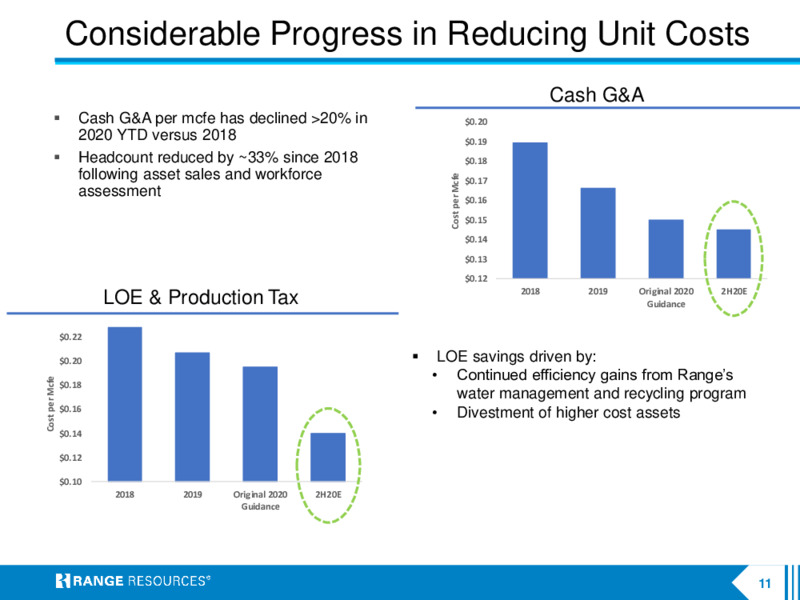Click the slide page number 11
Viewport: 800px width, 600px height.
pos(764,584)
